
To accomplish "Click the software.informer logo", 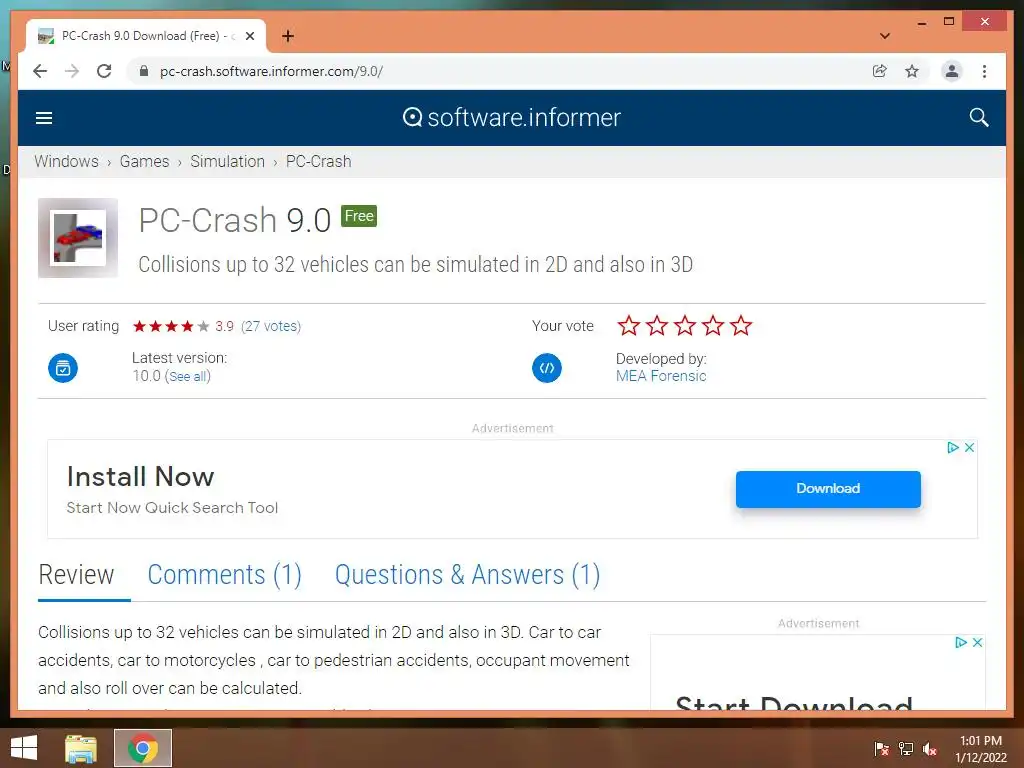I will (511, 118).
